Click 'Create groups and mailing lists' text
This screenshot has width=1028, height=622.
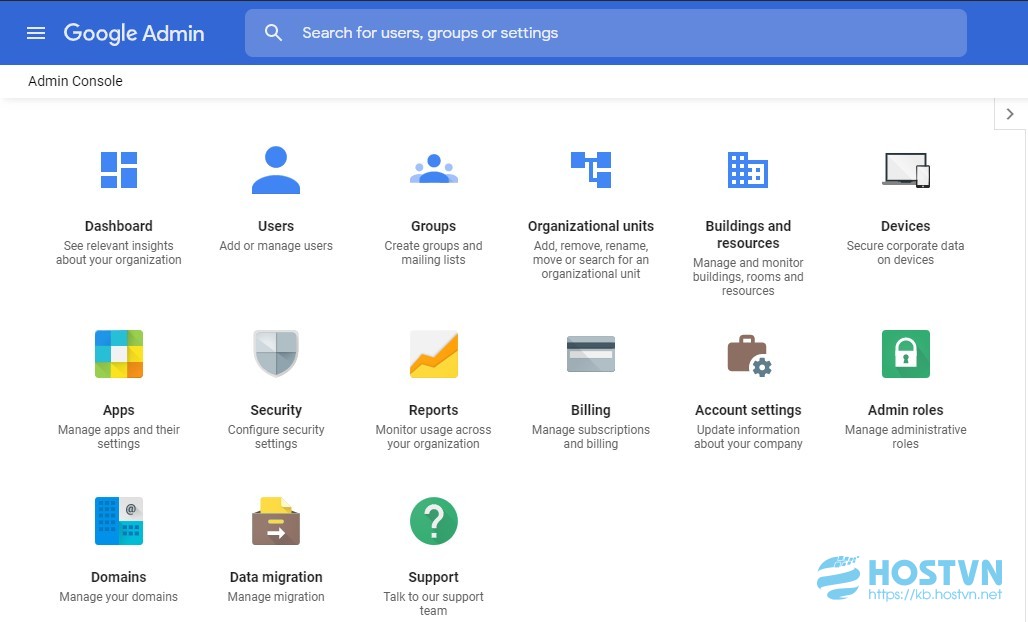433,253
